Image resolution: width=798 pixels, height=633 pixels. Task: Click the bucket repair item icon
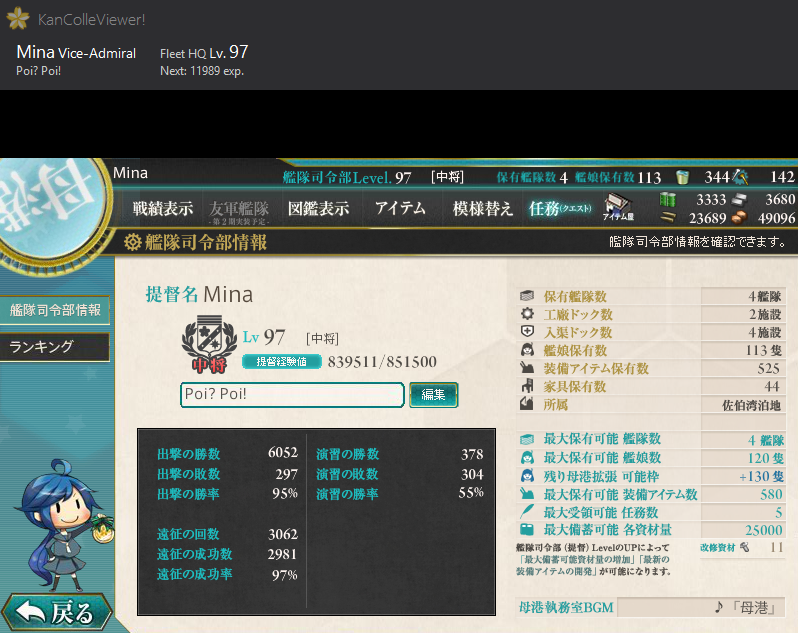click(x=682, y=177)
